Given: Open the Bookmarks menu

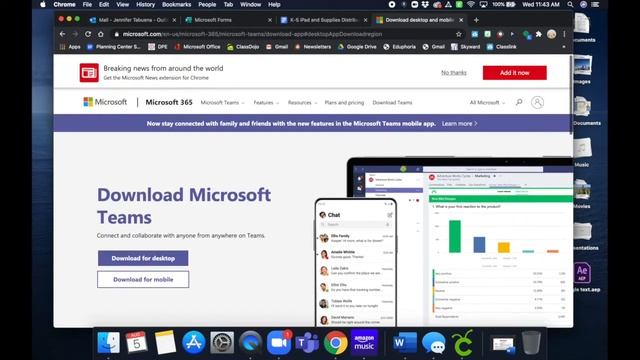Looking at the screenshot, I should [x=176, y=4].
